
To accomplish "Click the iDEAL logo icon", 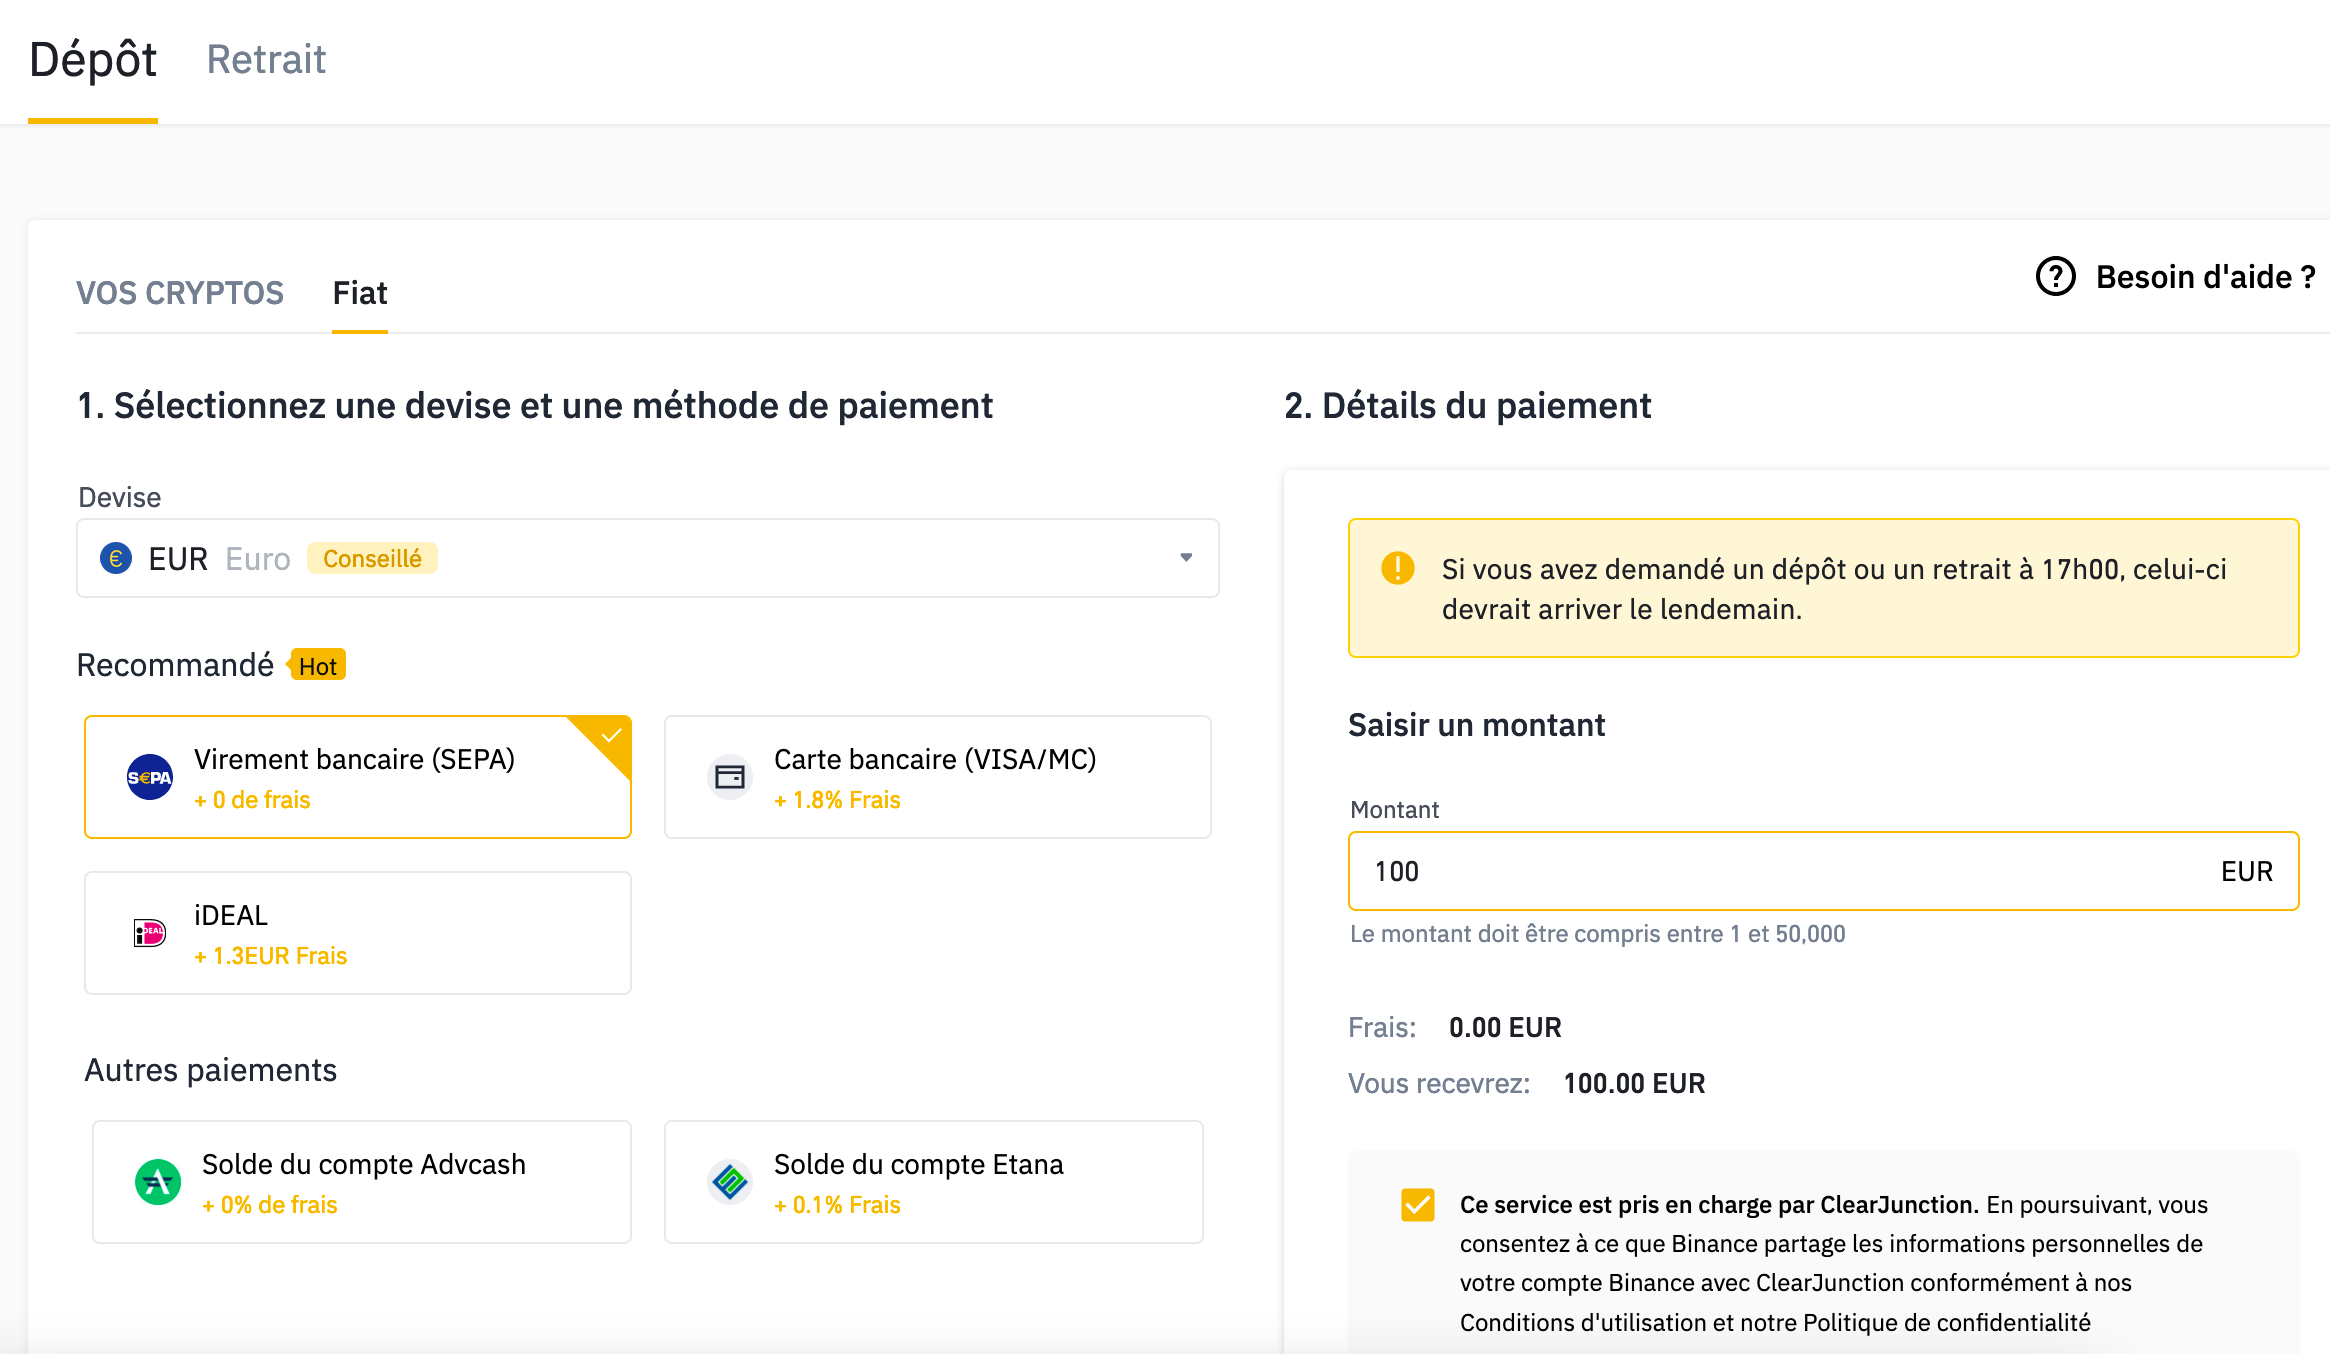I will [x=150, y=933].
